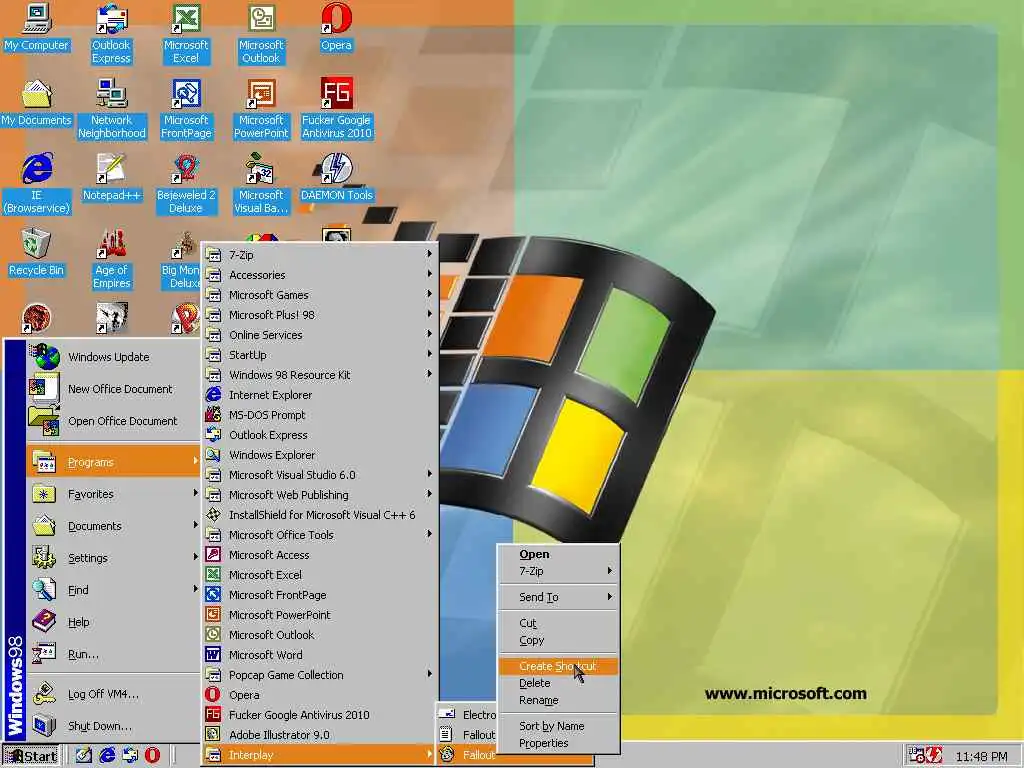This screenshot has height=768, width=1024.
Task: Choose Copy in the context menu
Action: click(558, 640)
